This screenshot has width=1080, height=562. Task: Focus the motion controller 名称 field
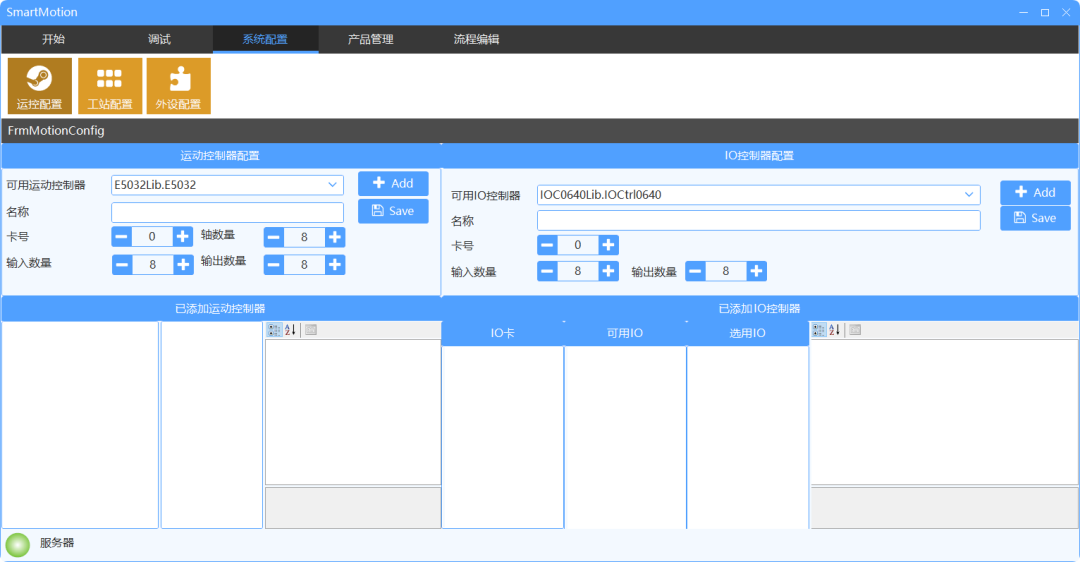tap(227, 212)
